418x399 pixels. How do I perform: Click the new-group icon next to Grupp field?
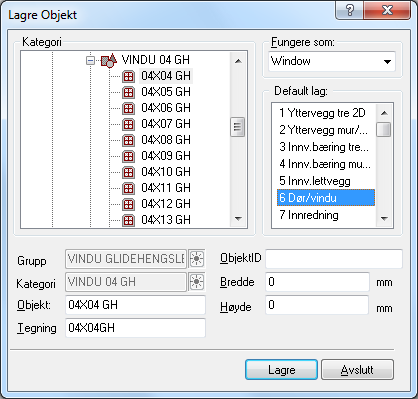tap(197, 259)
